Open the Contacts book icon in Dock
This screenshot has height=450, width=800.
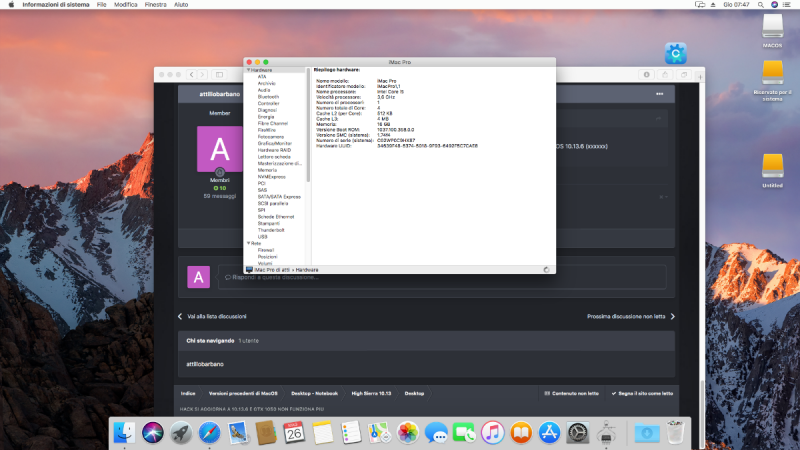266,433
